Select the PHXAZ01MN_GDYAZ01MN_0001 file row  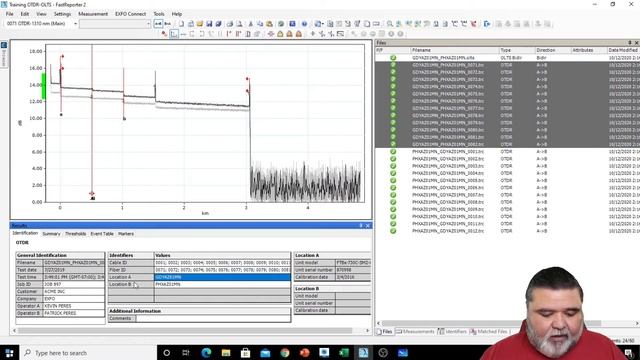click(507, 151)
